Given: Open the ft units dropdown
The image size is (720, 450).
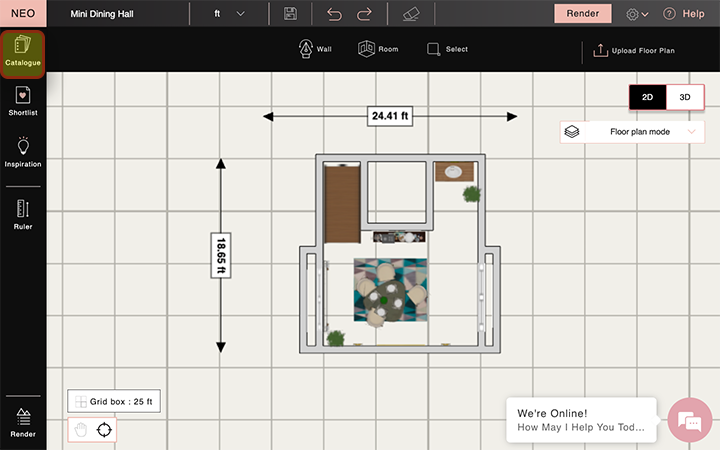Looking at the screenshot, I should (229, 14).
